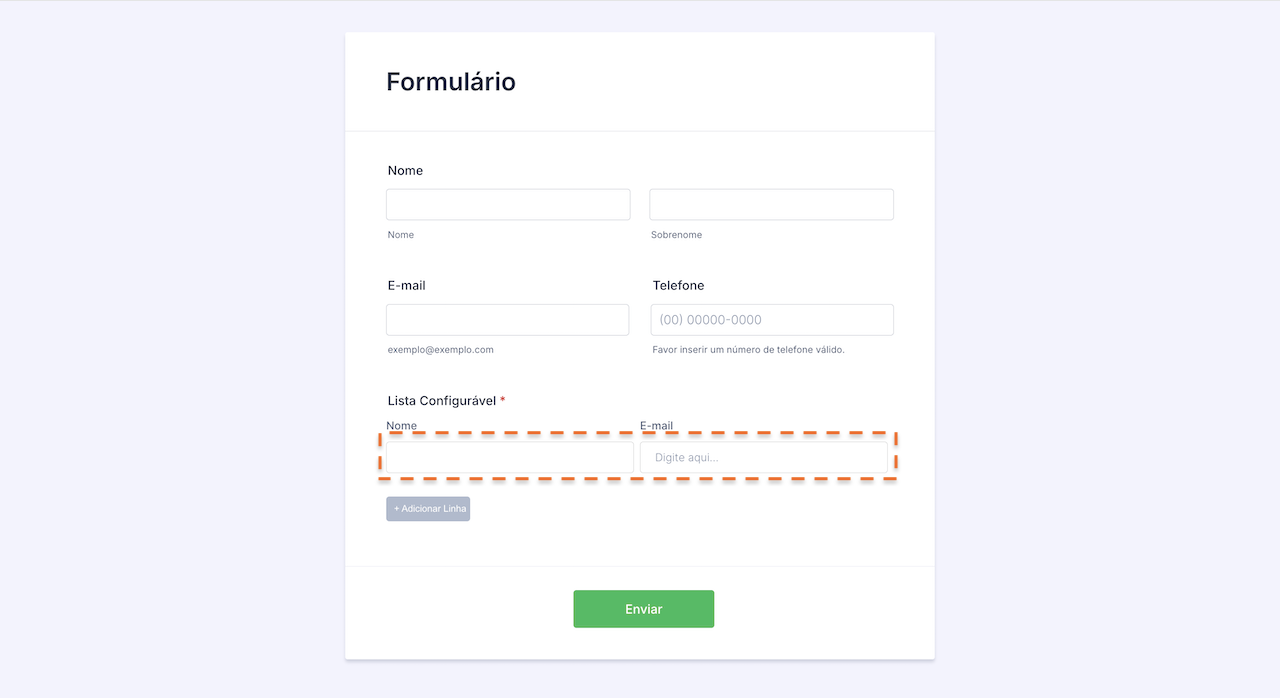This screenshot has height=698, width=1280.
Task: Click the Nome cell in Lista Configurável
Action: [510, 458]
